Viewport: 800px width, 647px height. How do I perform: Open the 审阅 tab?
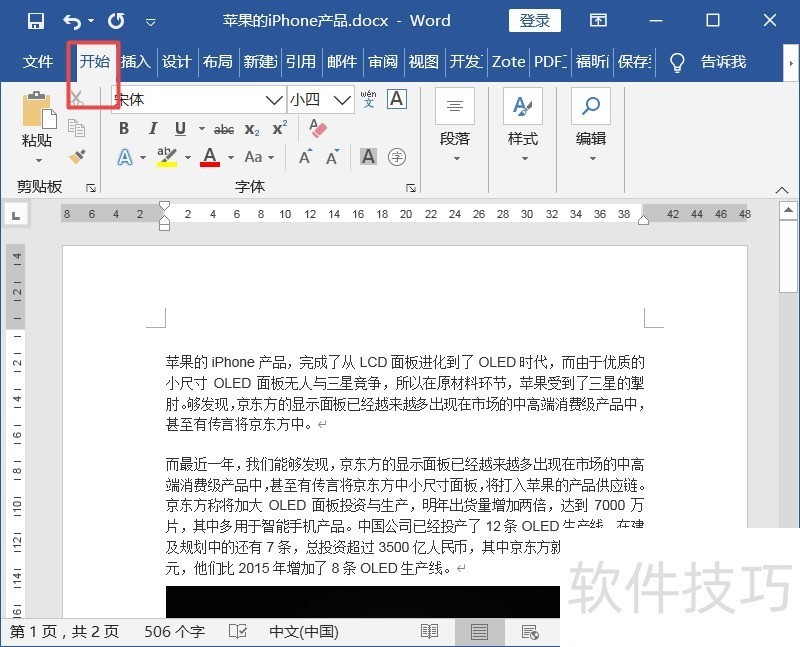[x=383, y=62]
